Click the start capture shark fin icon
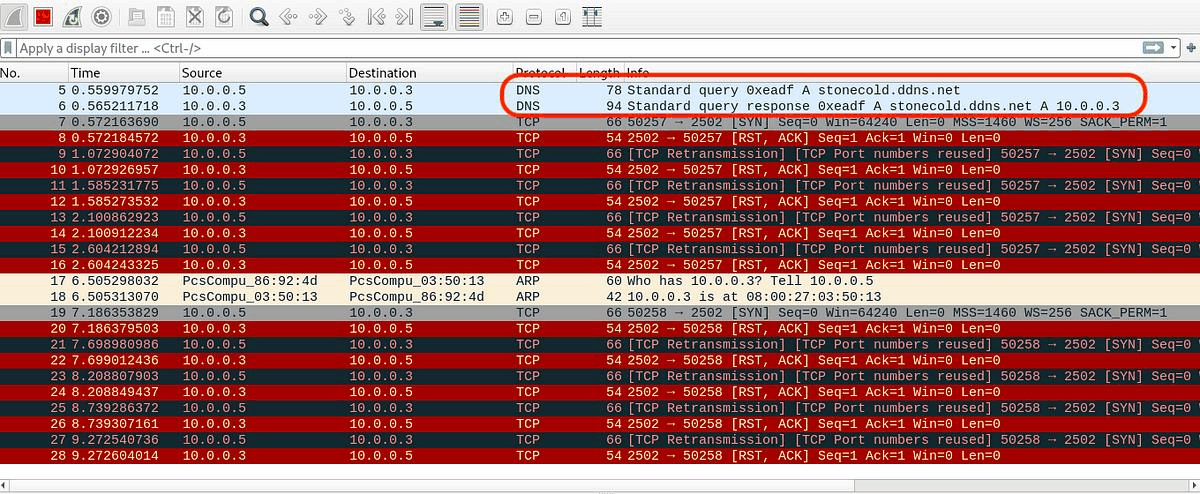1200x494 pixels. [14, 16]
